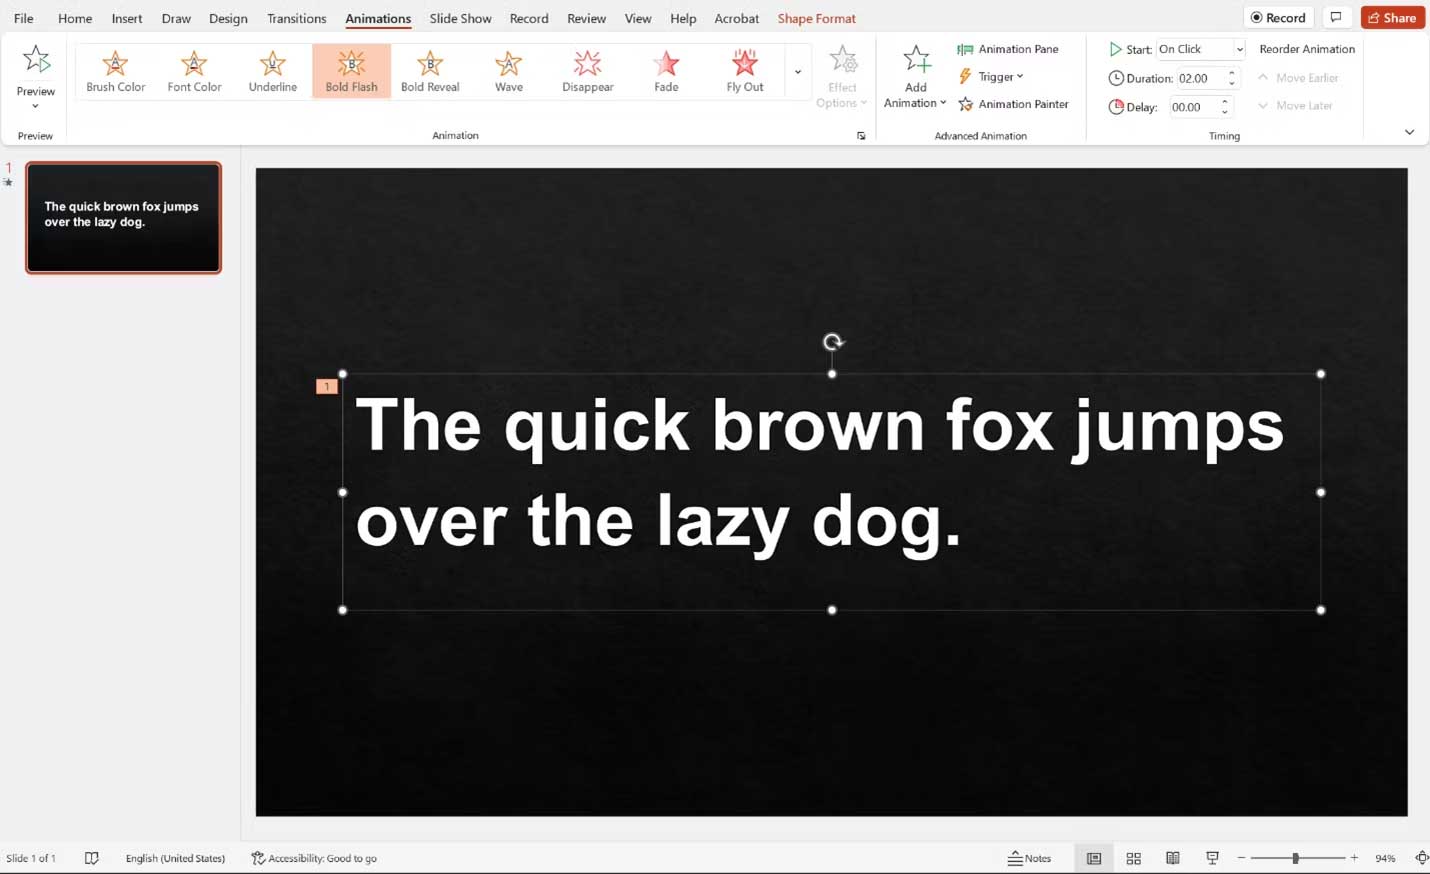Check accessibility status in the status bar
The width and height of the screenshot is (1430, 874).
tap(313, 858)
